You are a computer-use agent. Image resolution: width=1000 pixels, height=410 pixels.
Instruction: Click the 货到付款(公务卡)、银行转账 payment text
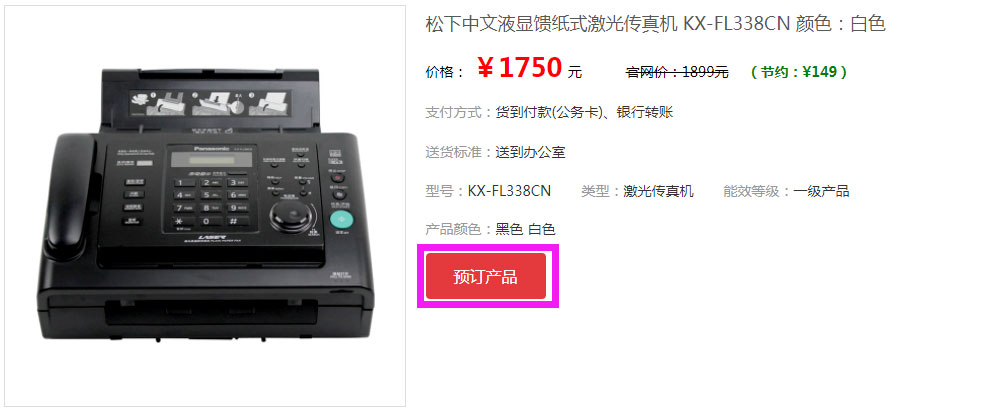(x=584, y=113)
